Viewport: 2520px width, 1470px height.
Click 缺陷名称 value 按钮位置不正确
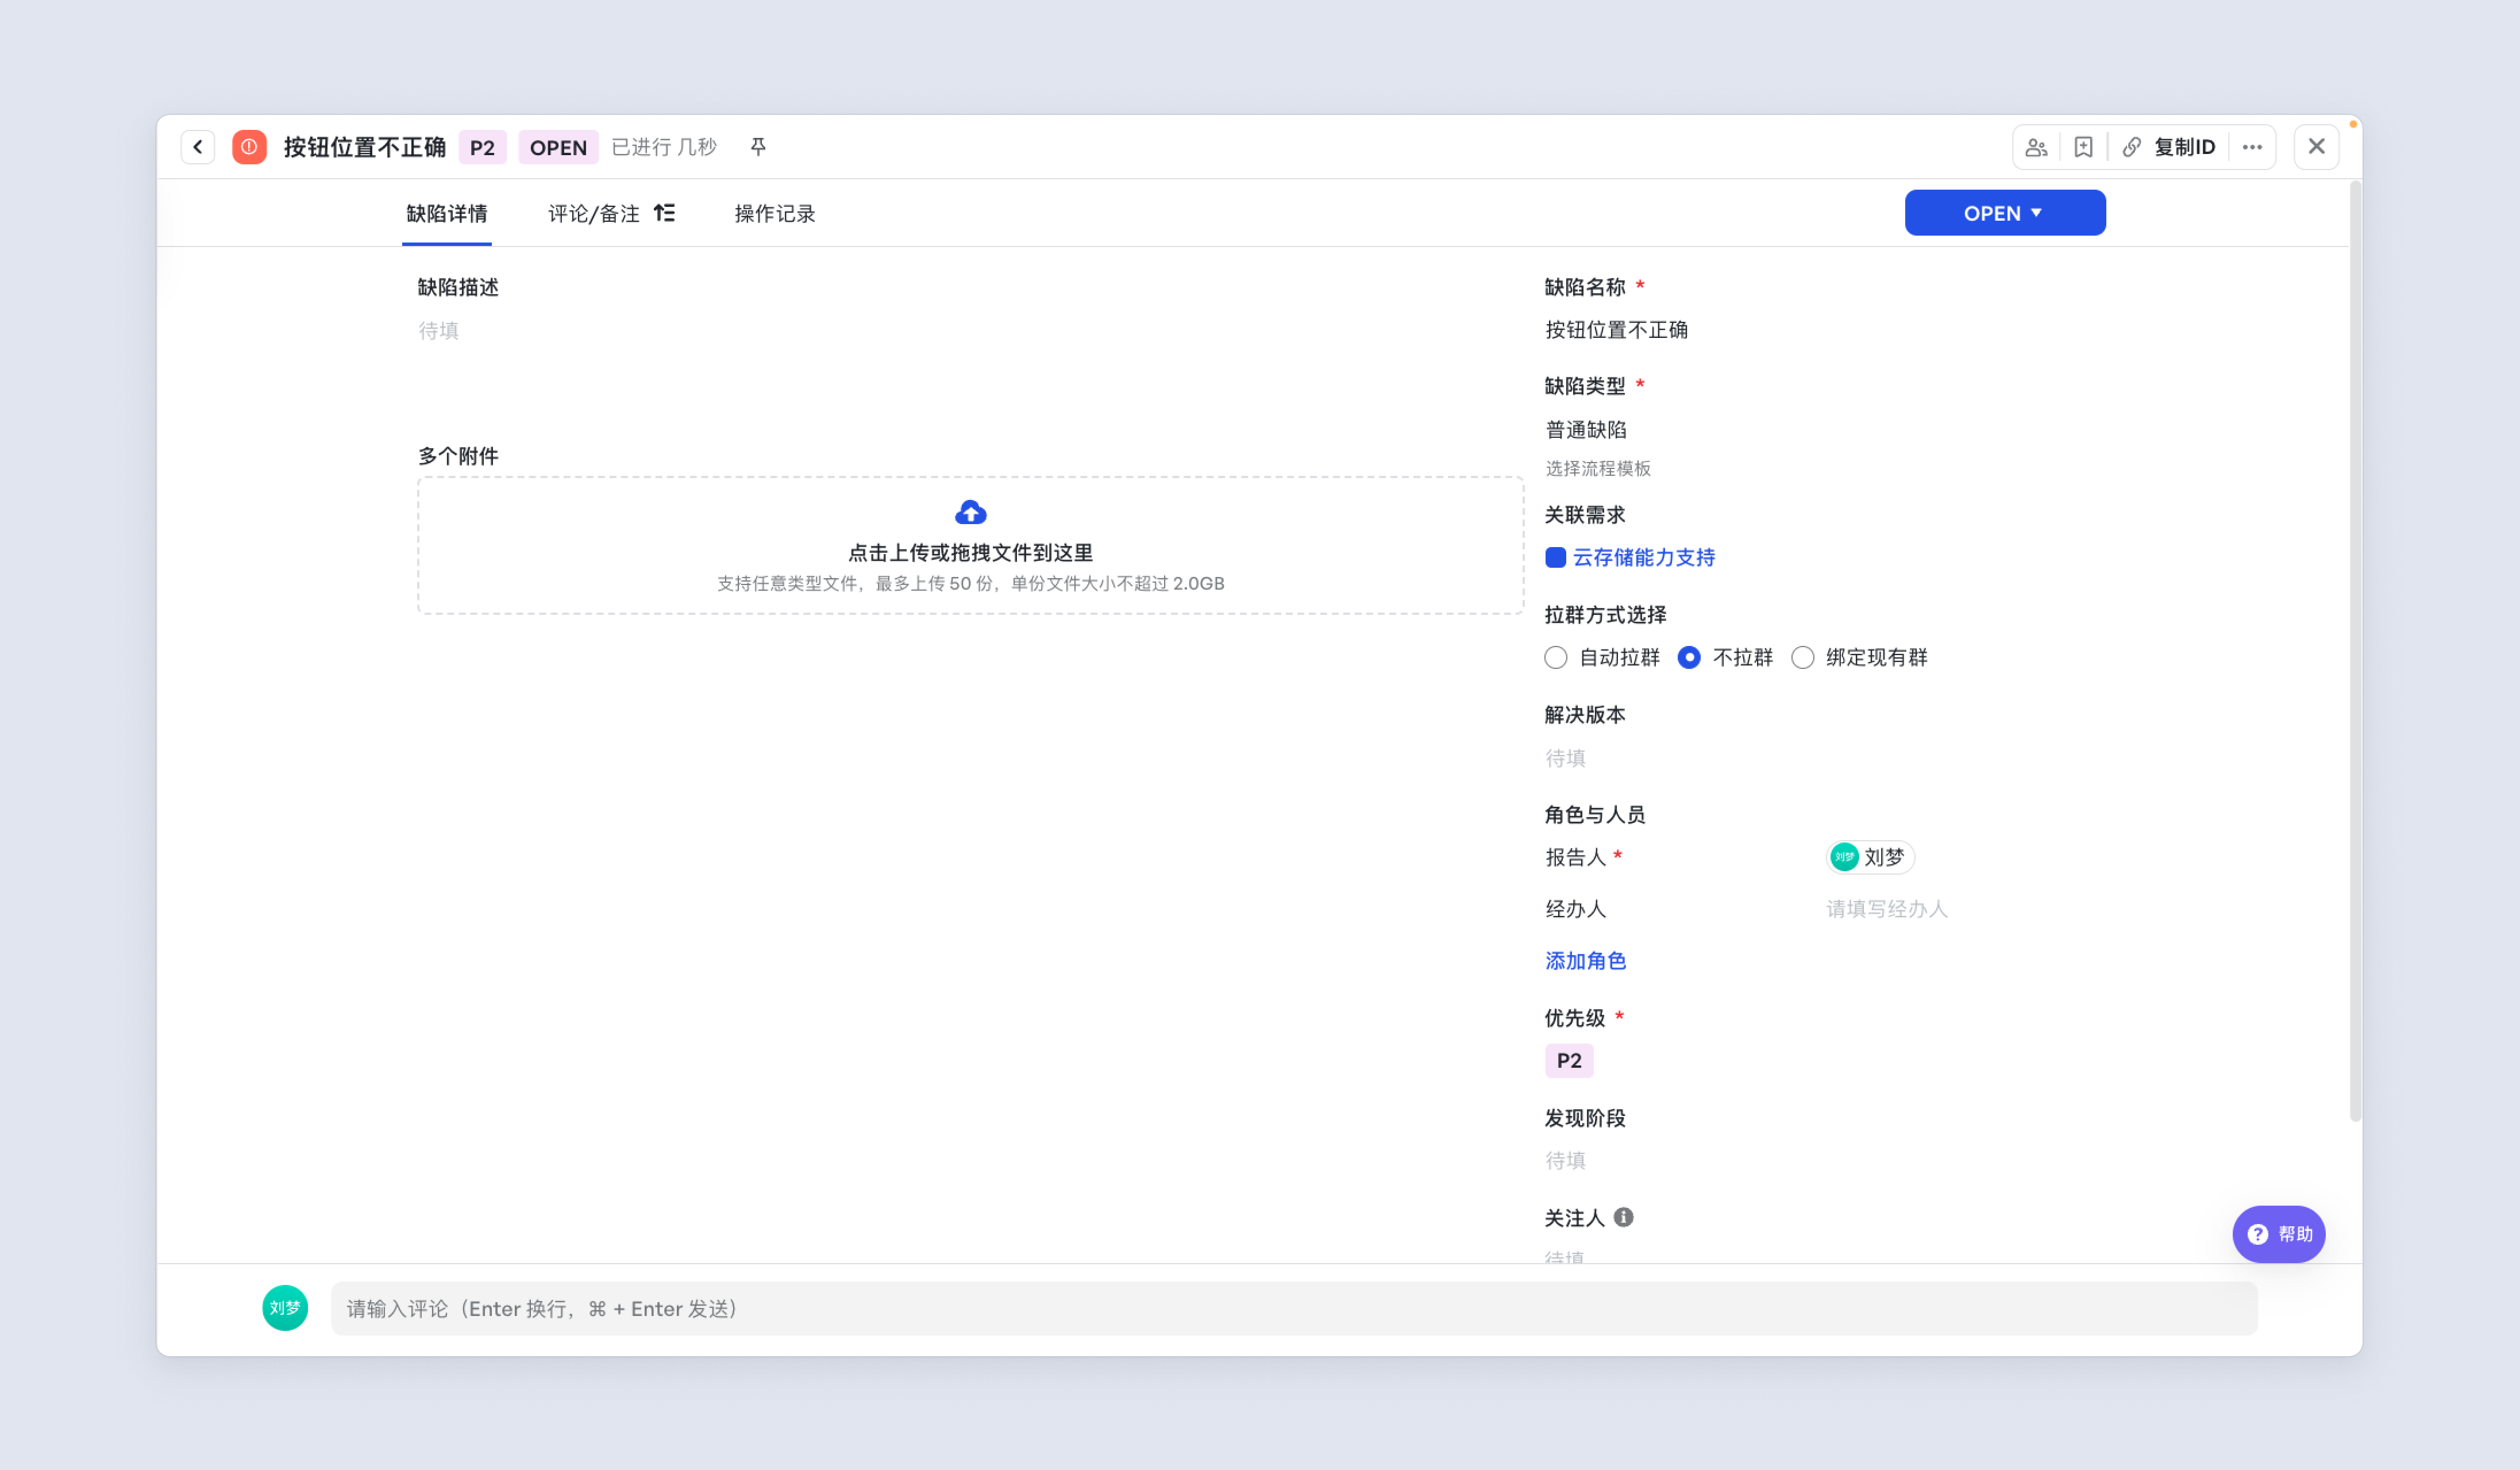[x=1616, y=330]
